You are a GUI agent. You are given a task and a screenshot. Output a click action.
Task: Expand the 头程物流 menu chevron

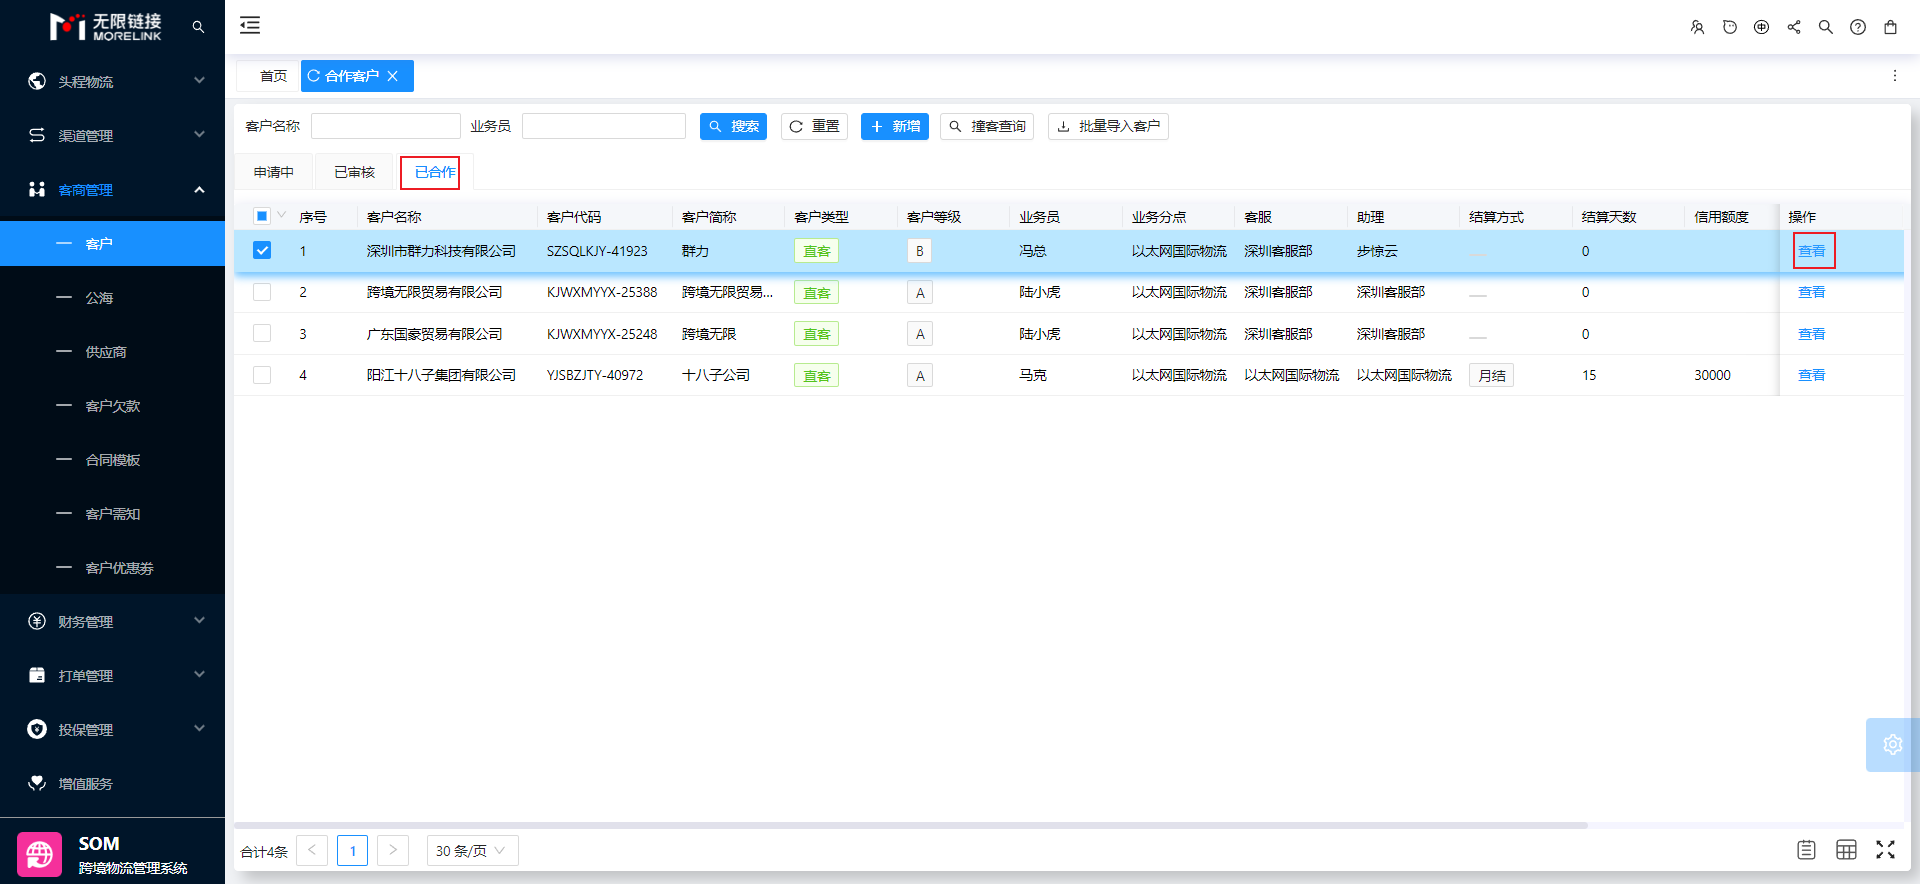tap(199, 81)
